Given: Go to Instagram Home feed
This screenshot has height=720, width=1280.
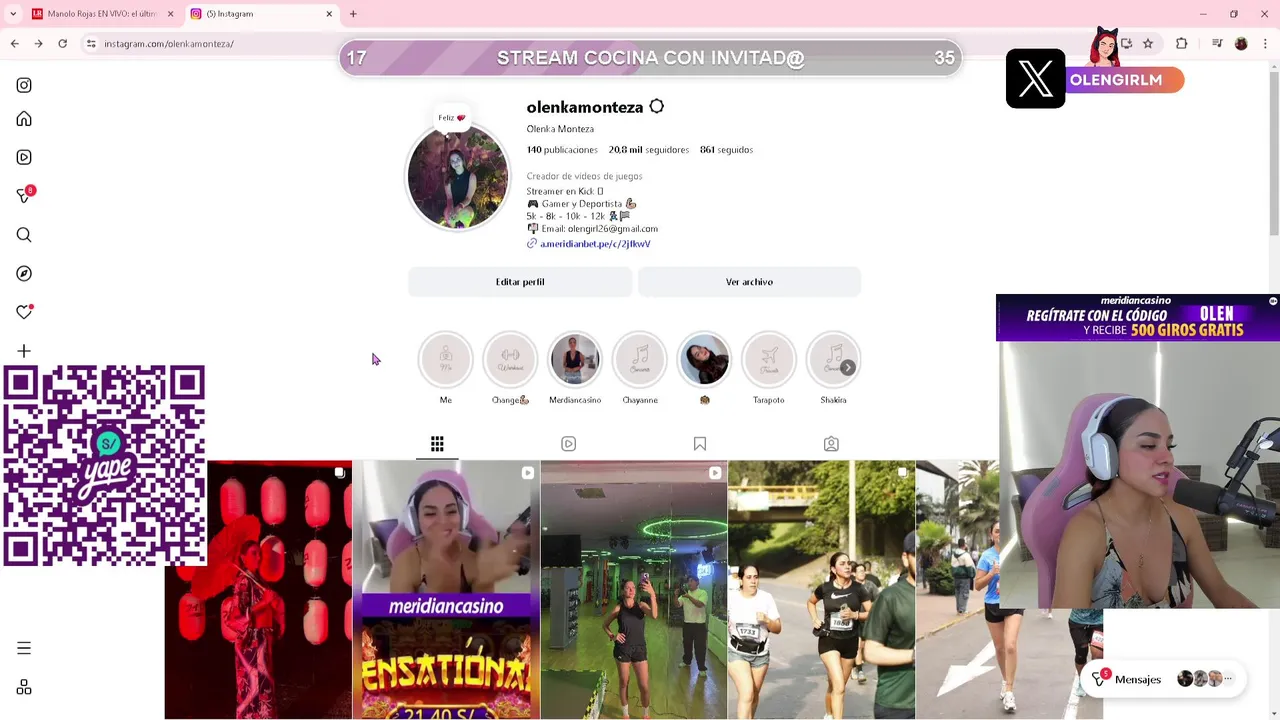Looking at the screenshot, I should [x=24, y=119].
